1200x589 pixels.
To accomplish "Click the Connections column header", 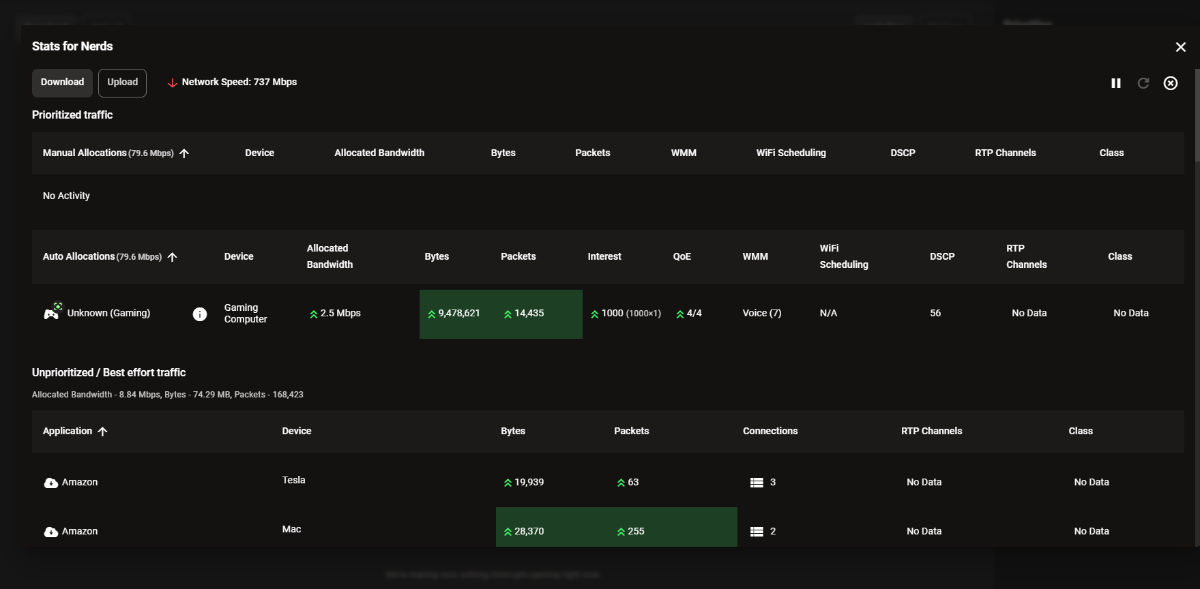I will point(770,431).
